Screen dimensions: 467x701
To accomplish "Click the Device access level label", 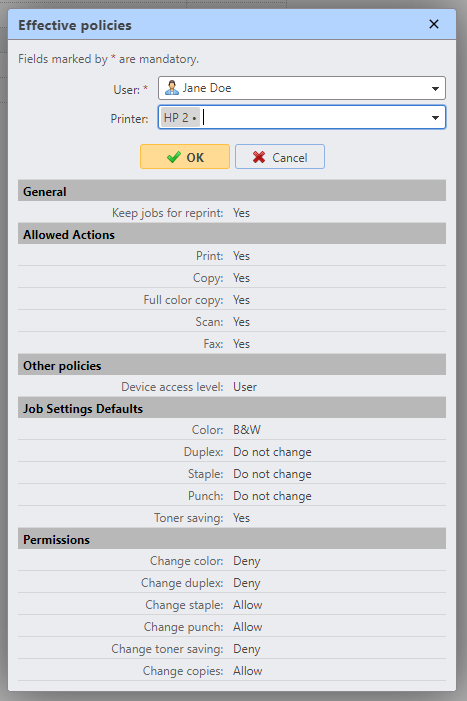I will tap(172, 387).
